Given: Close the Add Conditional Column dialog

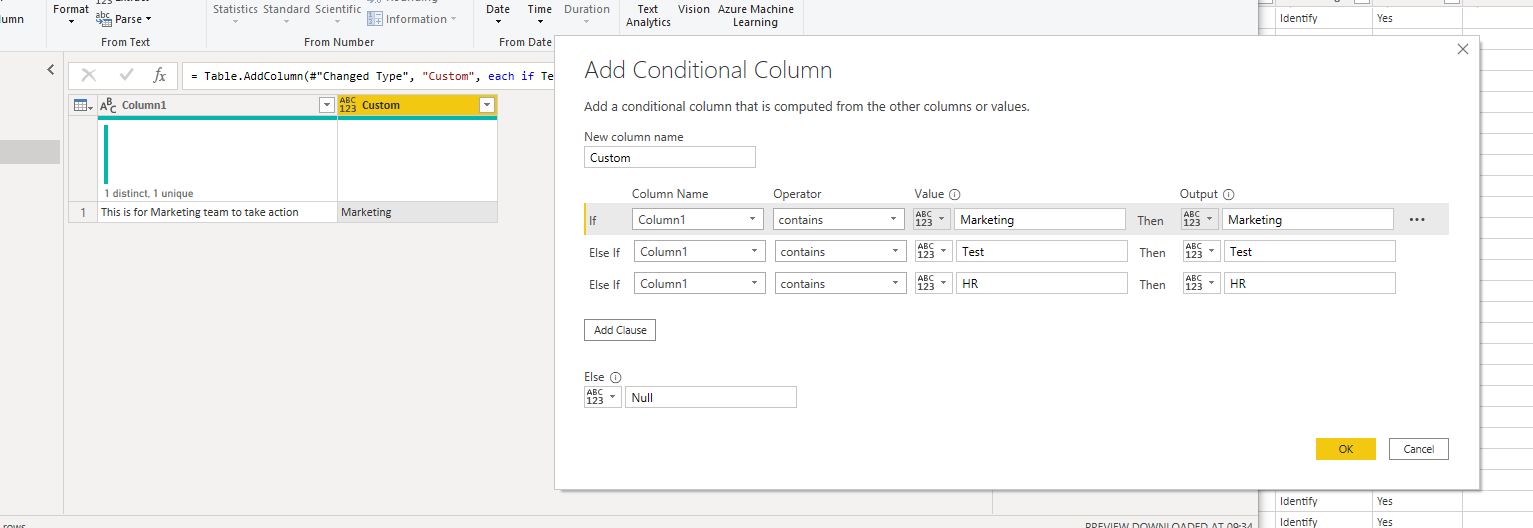Looking at the screenshot, I should coord(1463,49).
